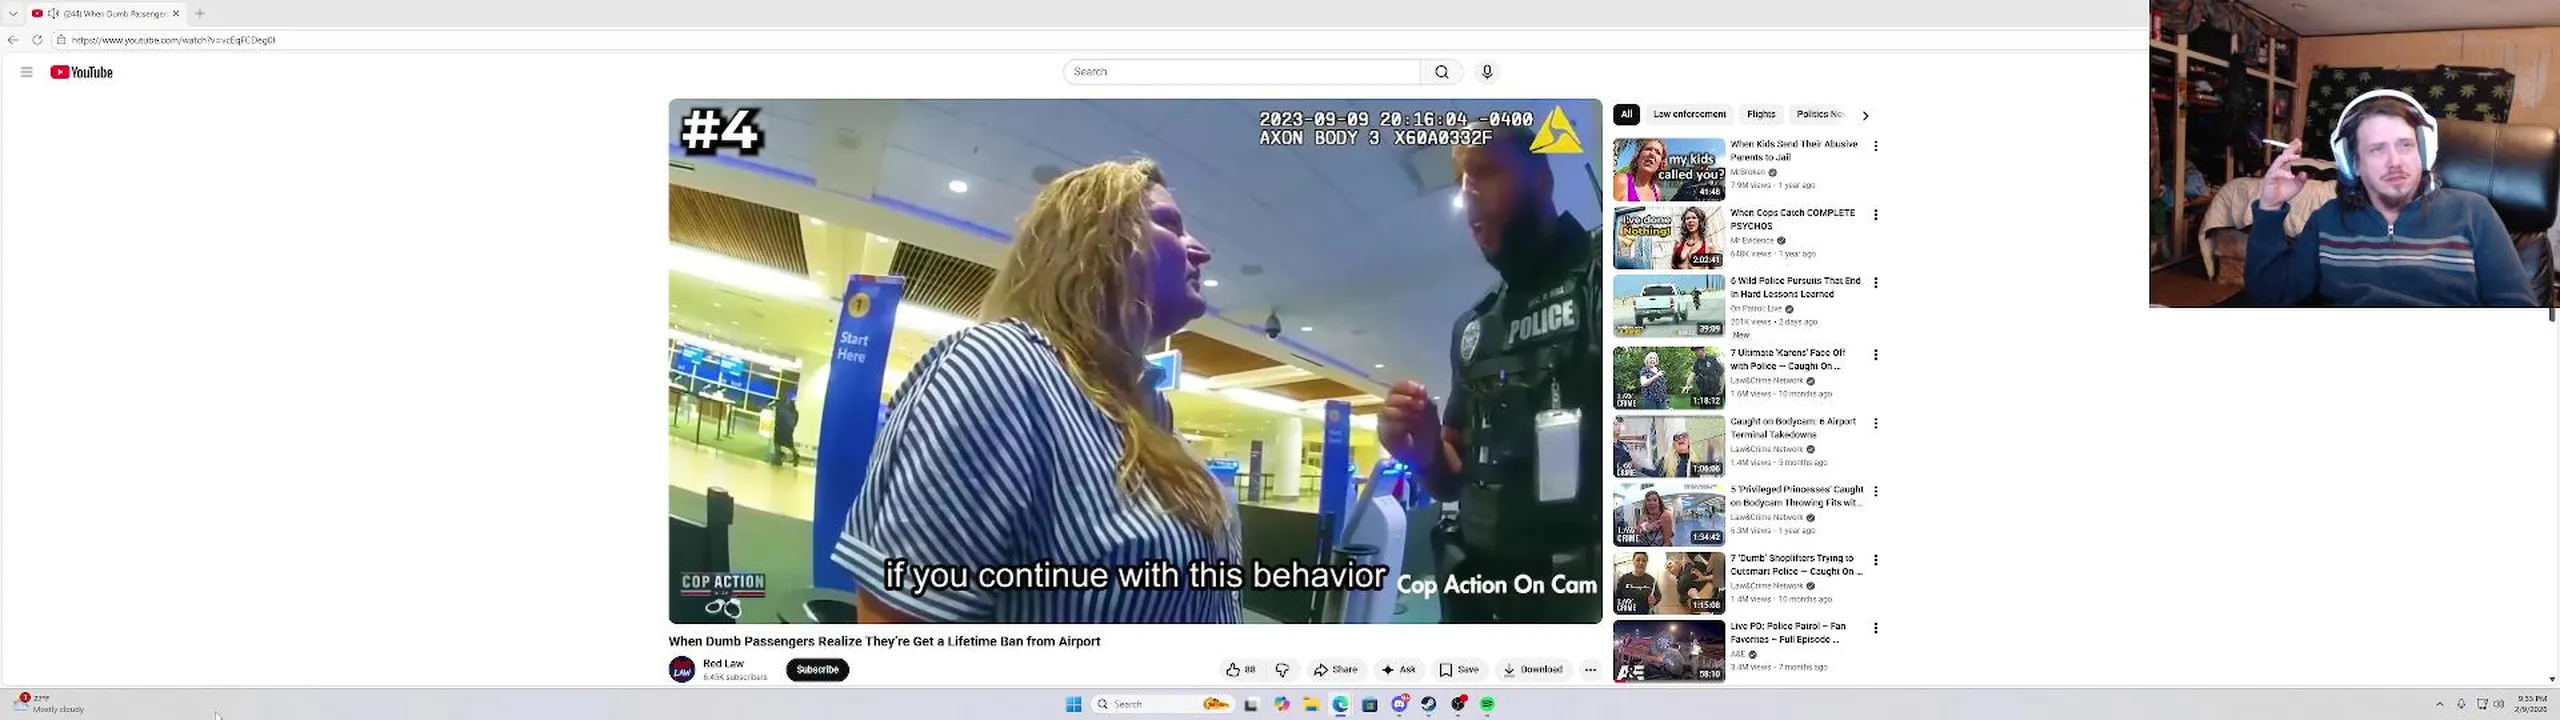Open Red Law channel avatar

682,670
